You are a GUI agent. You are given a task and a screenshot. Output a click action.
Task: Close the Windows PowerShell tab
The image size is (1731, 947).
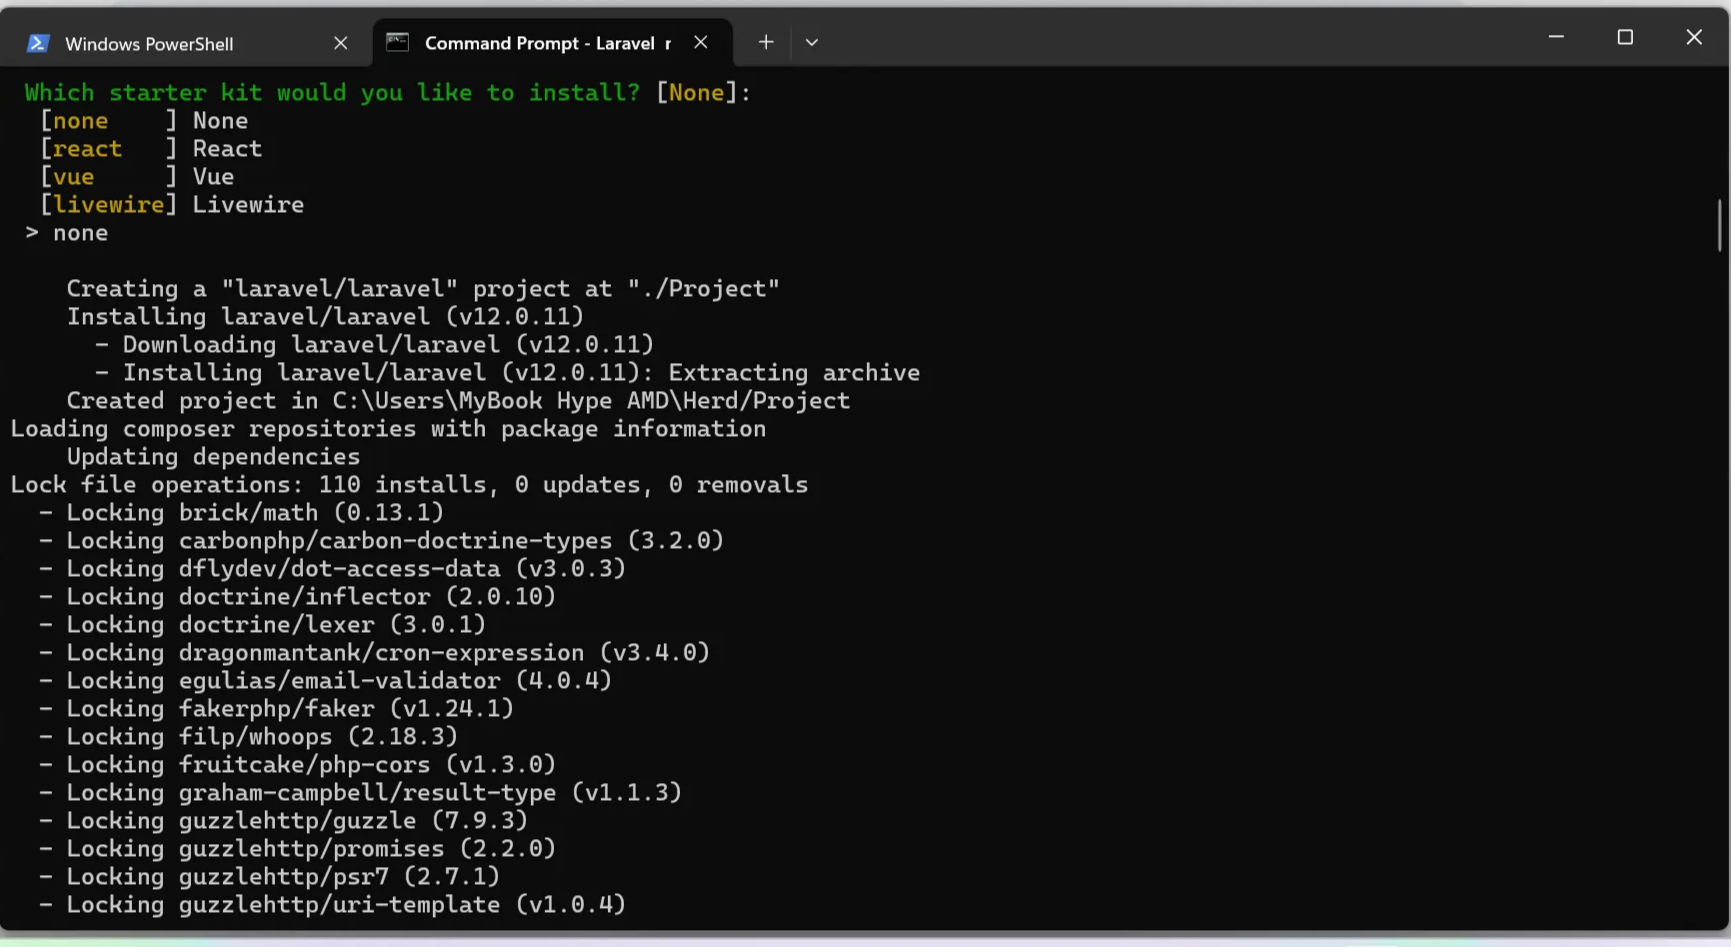[x=341, y=43]
